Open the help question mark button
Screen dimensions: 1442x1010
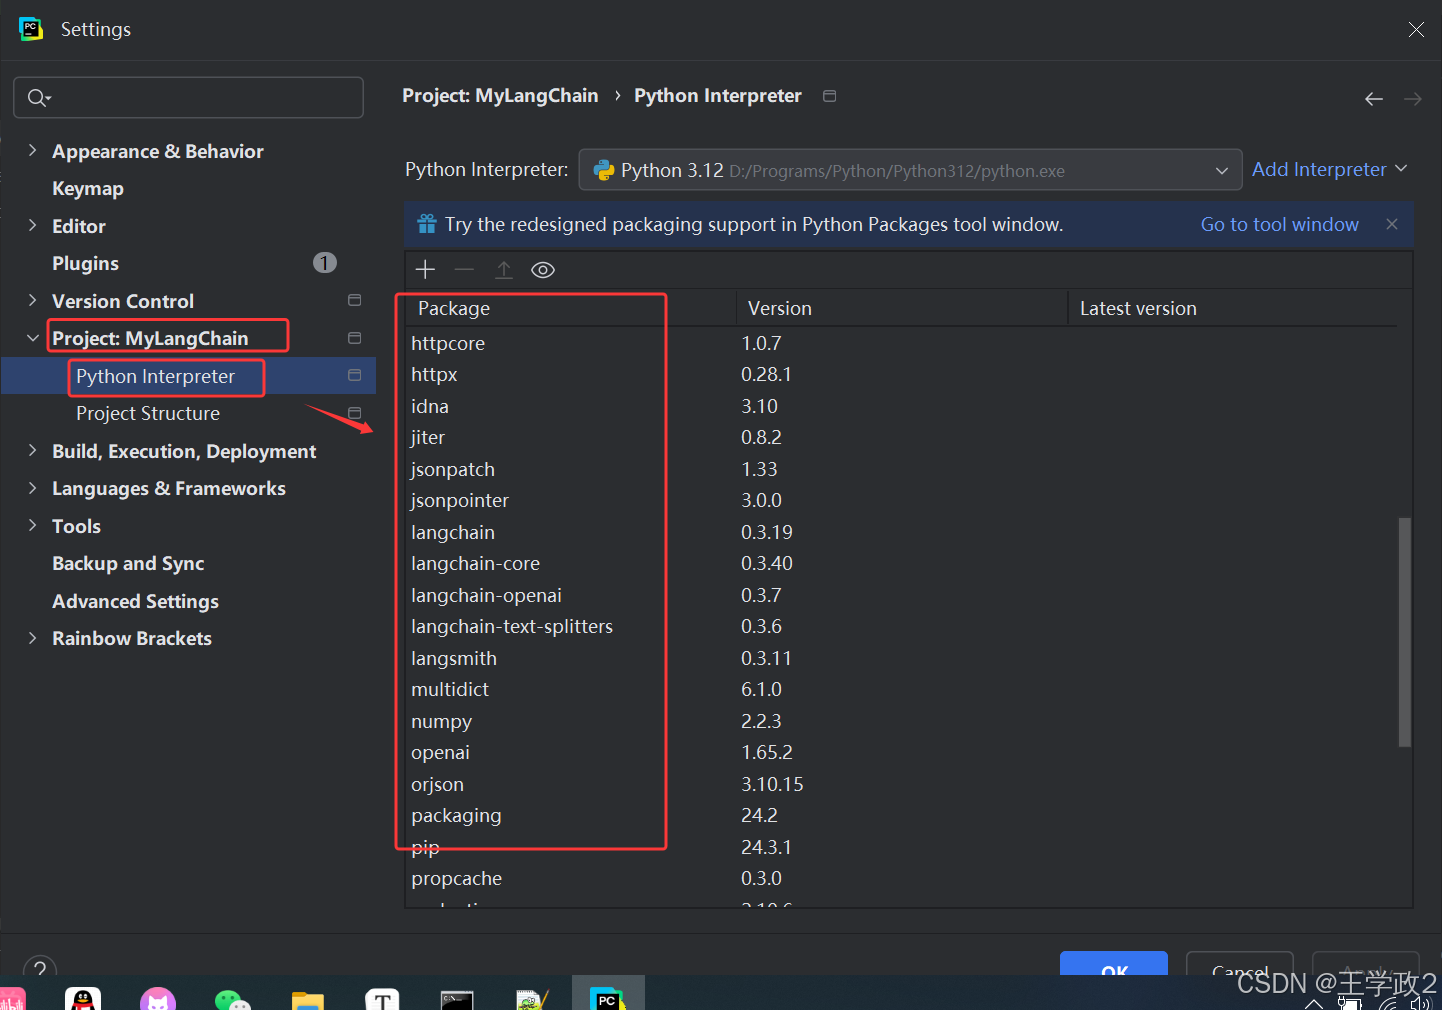pos(40,968)
